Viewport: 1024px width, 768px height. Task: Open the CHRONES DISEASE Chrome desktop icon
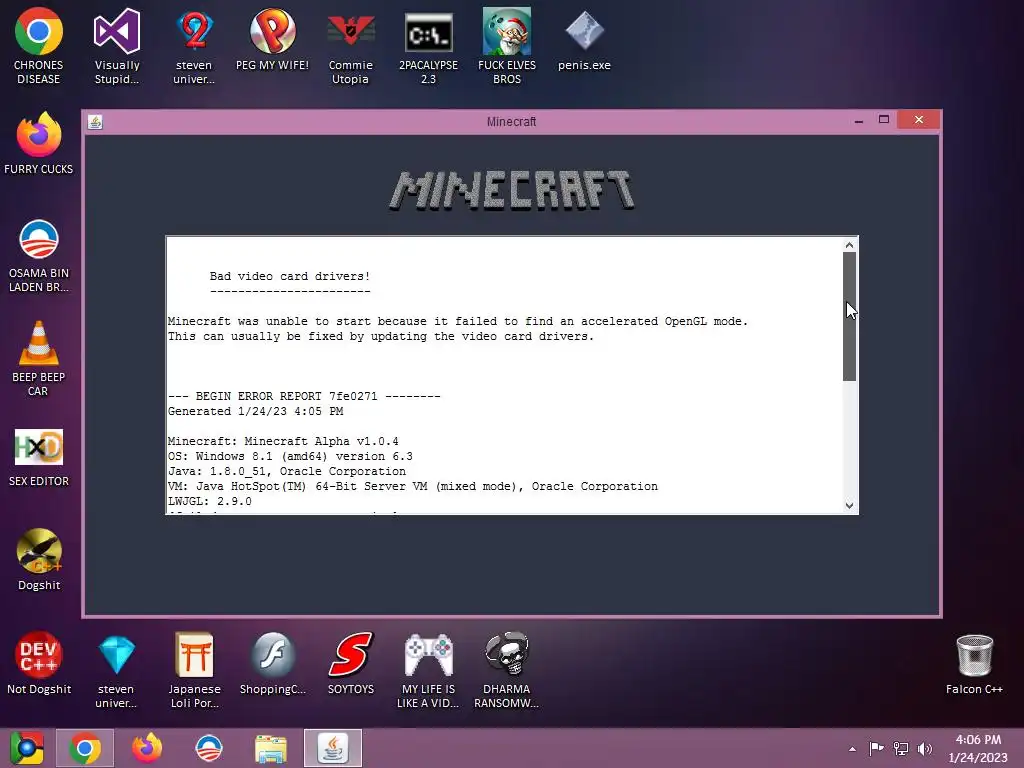coord(39,46)
